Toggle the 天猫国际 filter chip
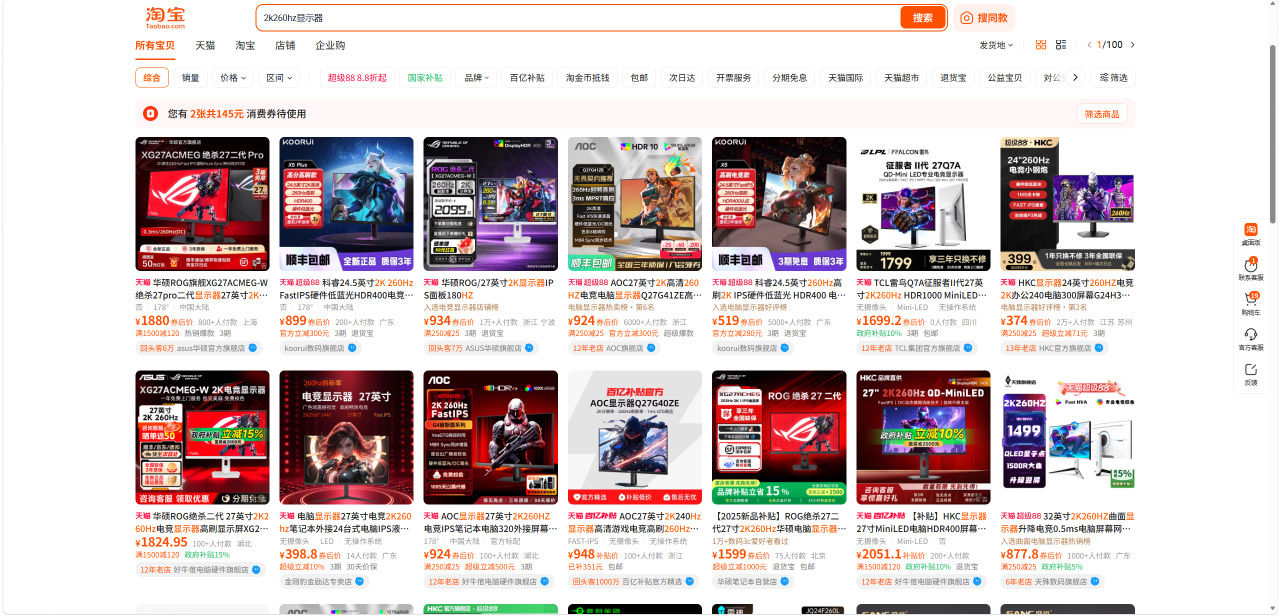 (846, 78)
